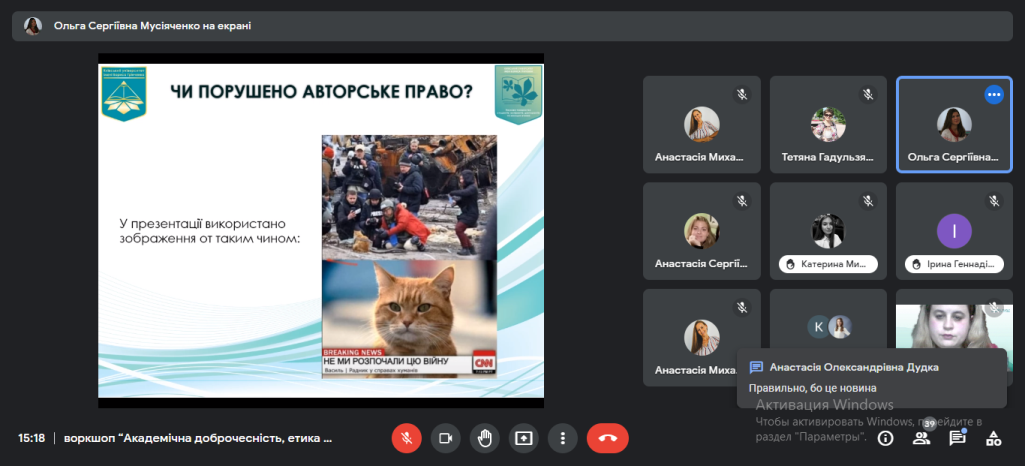Click the muted mic icon on Тетяна's tile

[868, 94]
